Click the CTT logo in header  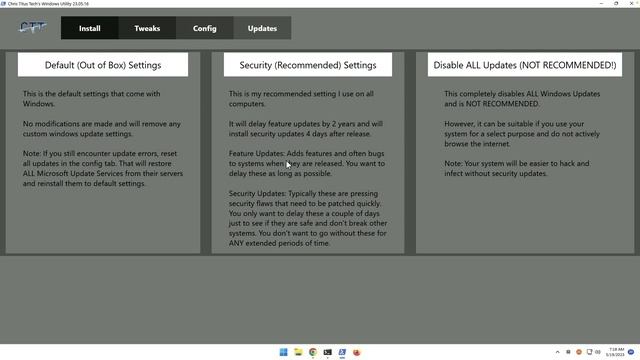coord(33,27)
